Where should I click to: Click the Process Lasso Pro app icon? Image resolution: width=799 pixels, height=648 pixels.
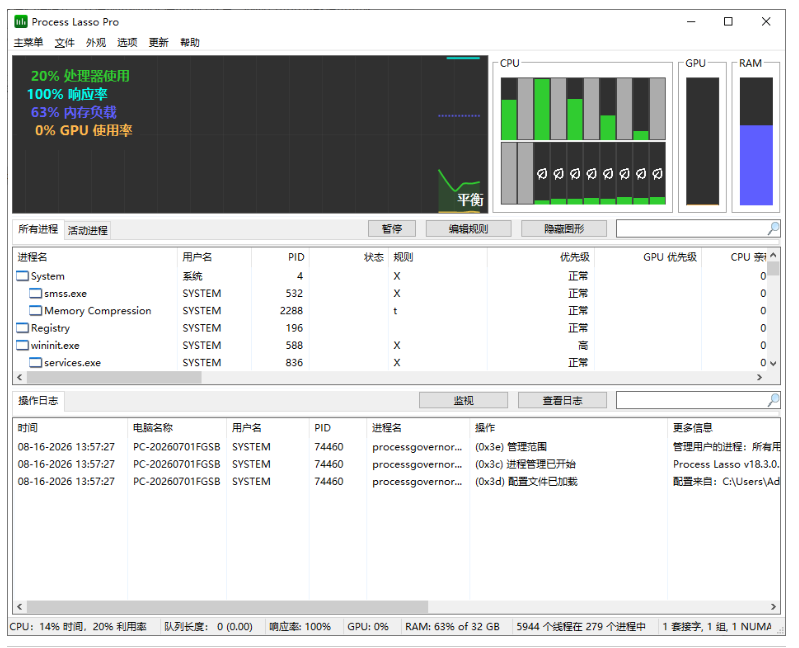coord(21,21)
